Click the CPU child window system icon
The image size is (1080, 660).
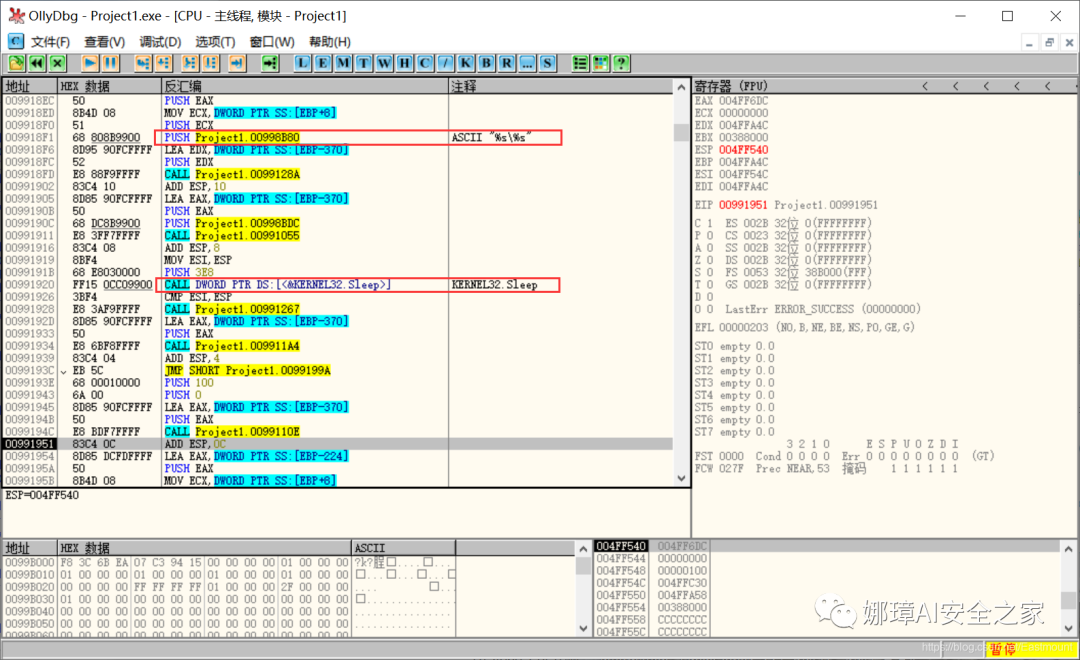click(15, 41)
